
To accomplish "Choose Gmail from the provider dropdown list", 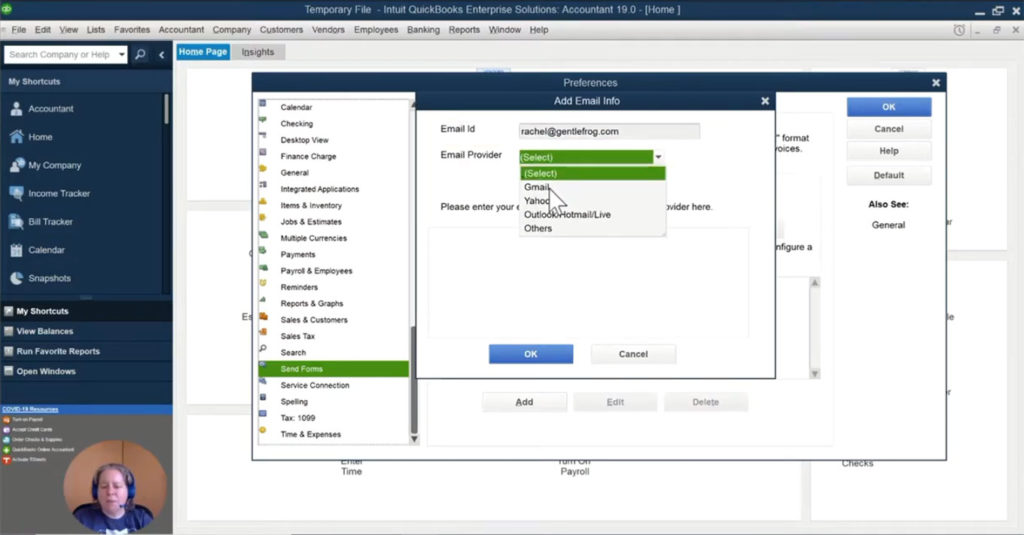I will click(x=537, y=187).
